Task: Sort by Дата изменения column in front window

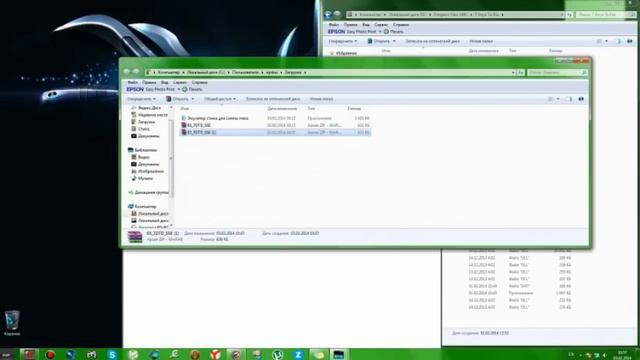Action: (282, 109)
